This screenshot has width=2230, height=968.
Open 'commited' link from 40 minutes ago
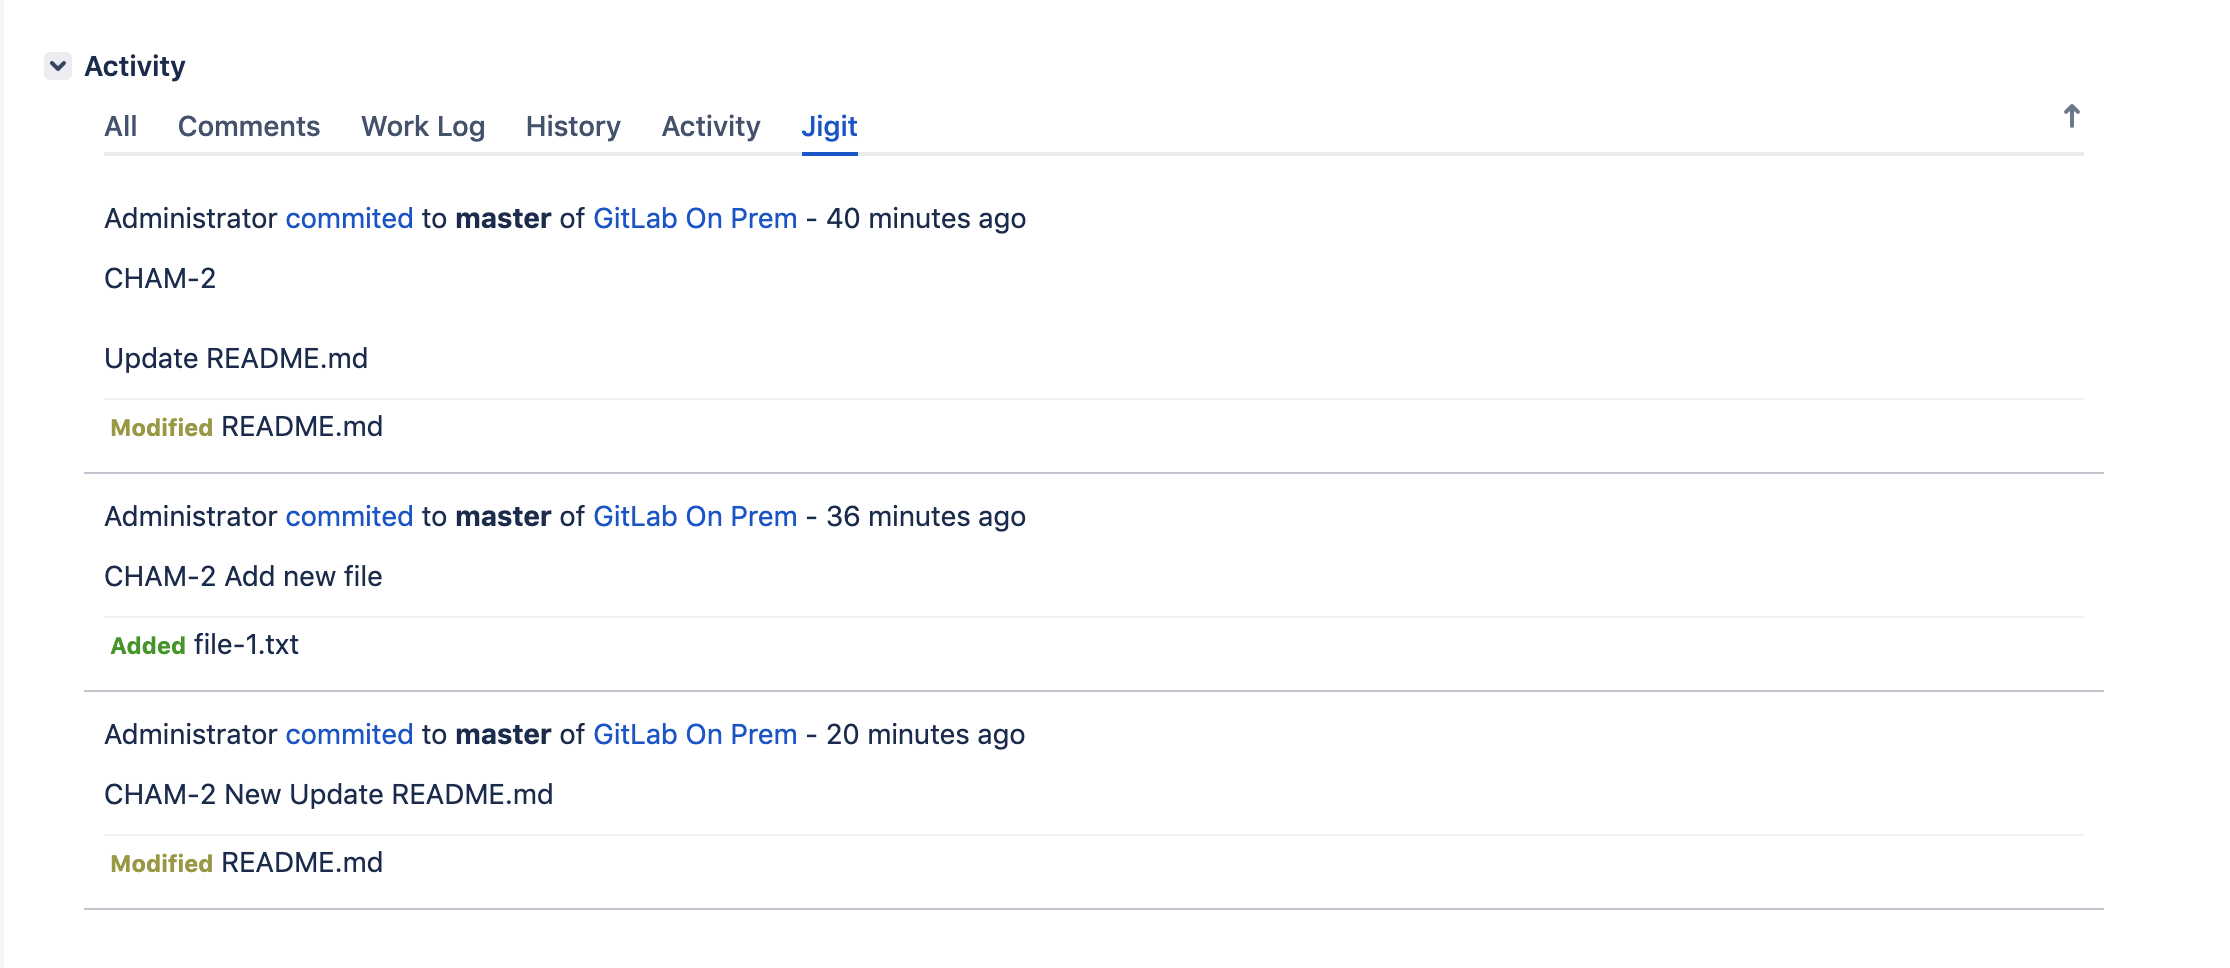pos(349,218)
